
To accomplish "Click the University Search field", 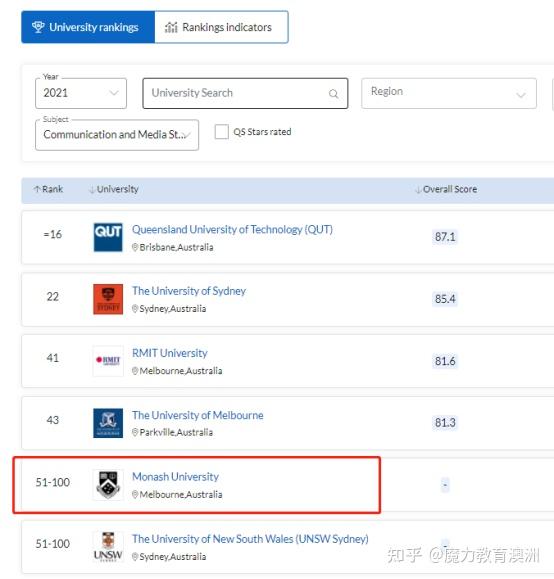I will click(245, 93).
